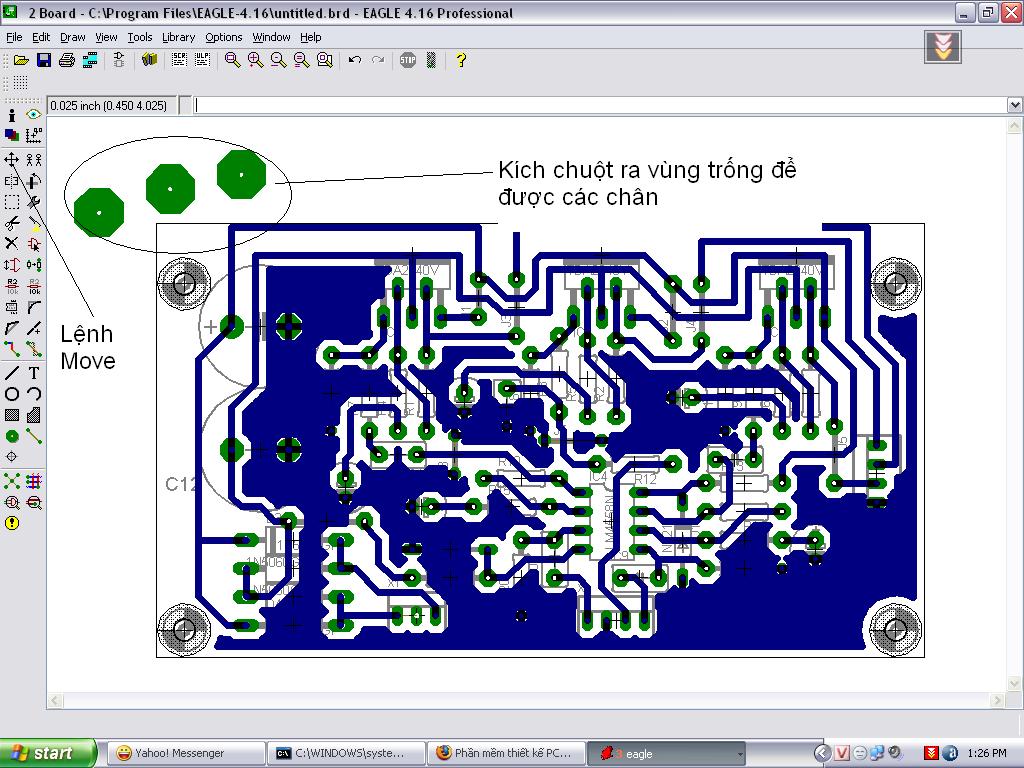Select the Signal airwire tool
The height and width of the screenshot is (768, 1024).
coord(33,436)
